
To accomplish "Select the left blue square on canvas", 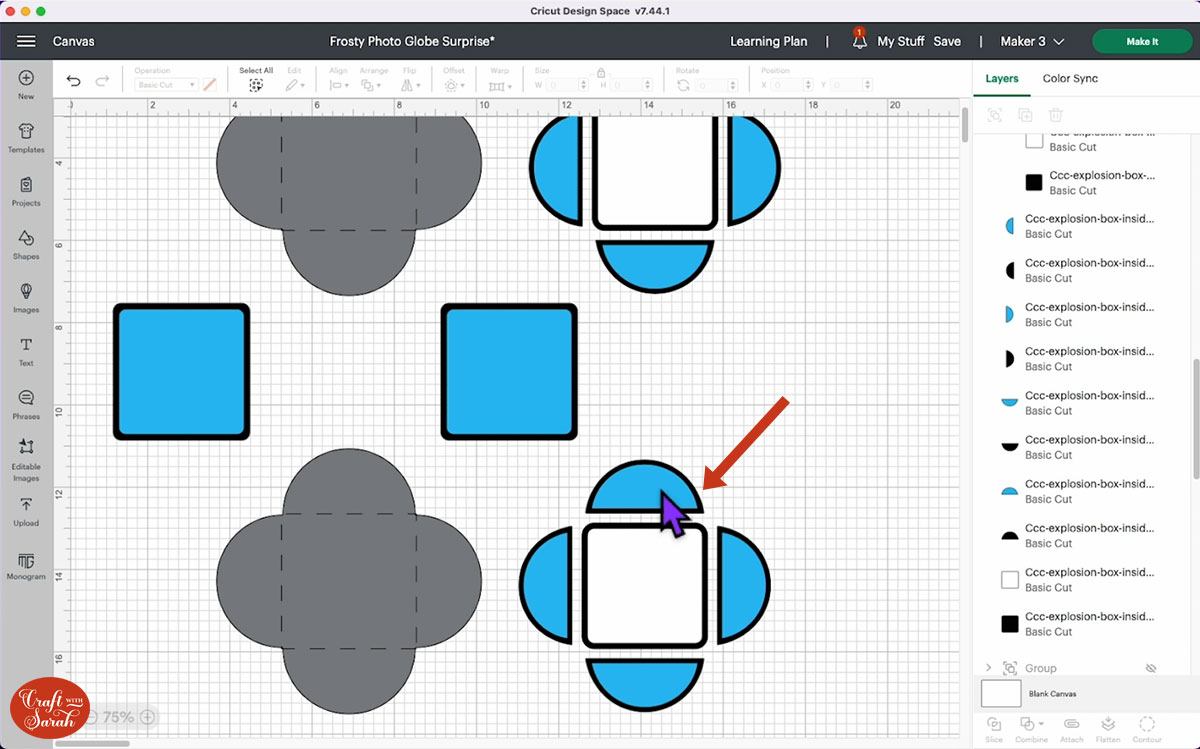I will (x=181, y=372).
